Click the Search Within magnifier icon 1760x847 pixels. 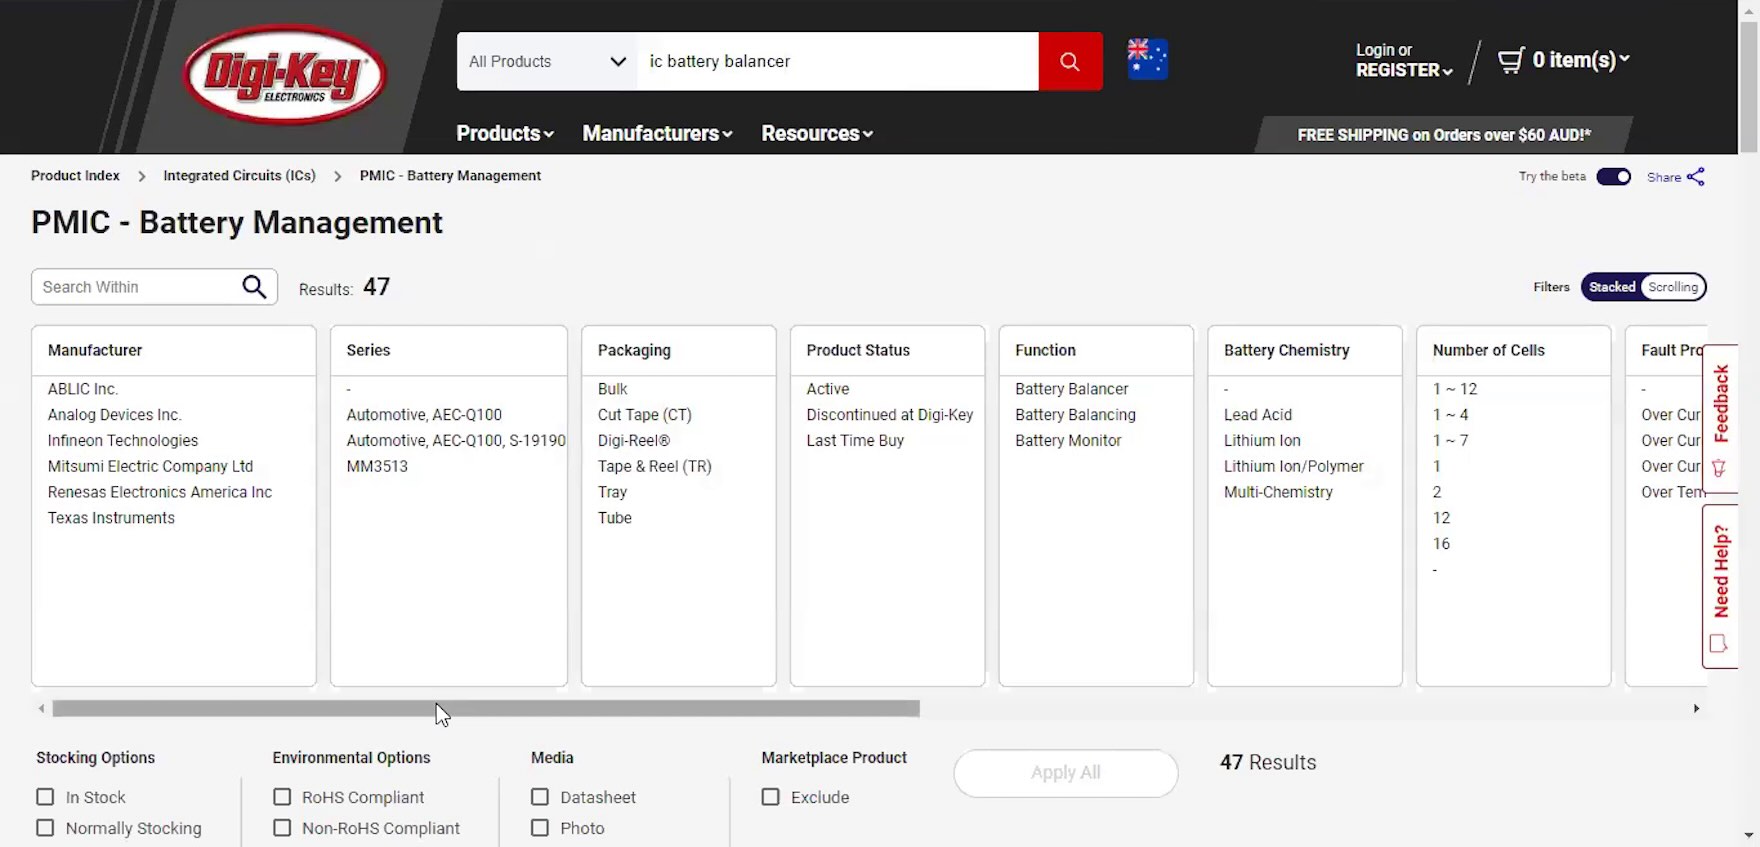click(255, 287)
